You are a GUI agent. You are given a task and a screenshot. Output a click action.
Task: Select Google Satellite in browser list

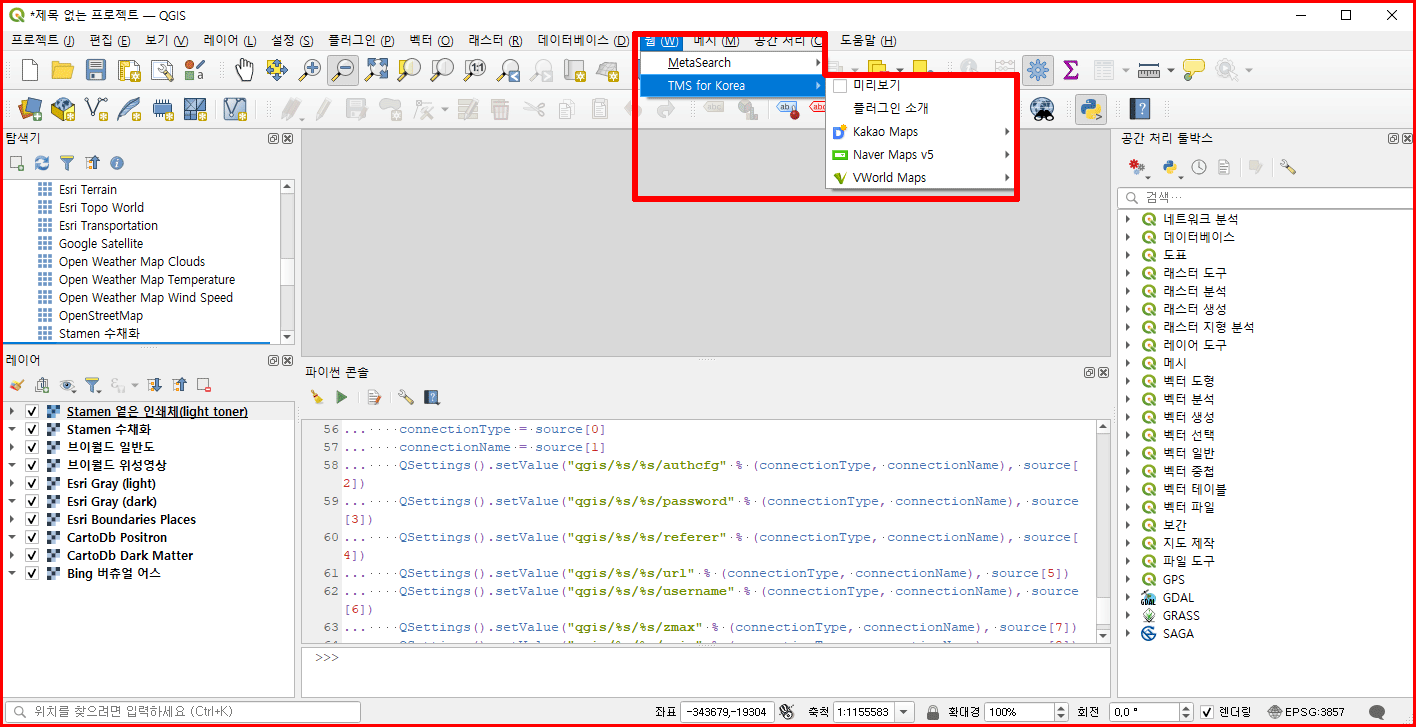coord(101,244)
